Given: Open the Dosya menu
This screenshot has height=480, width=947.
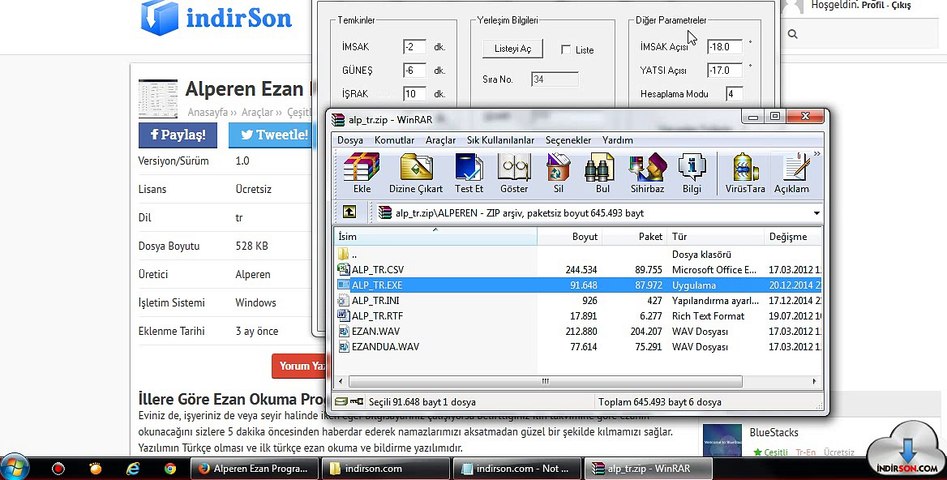Looking at the screenshot, I should (350, 140).
